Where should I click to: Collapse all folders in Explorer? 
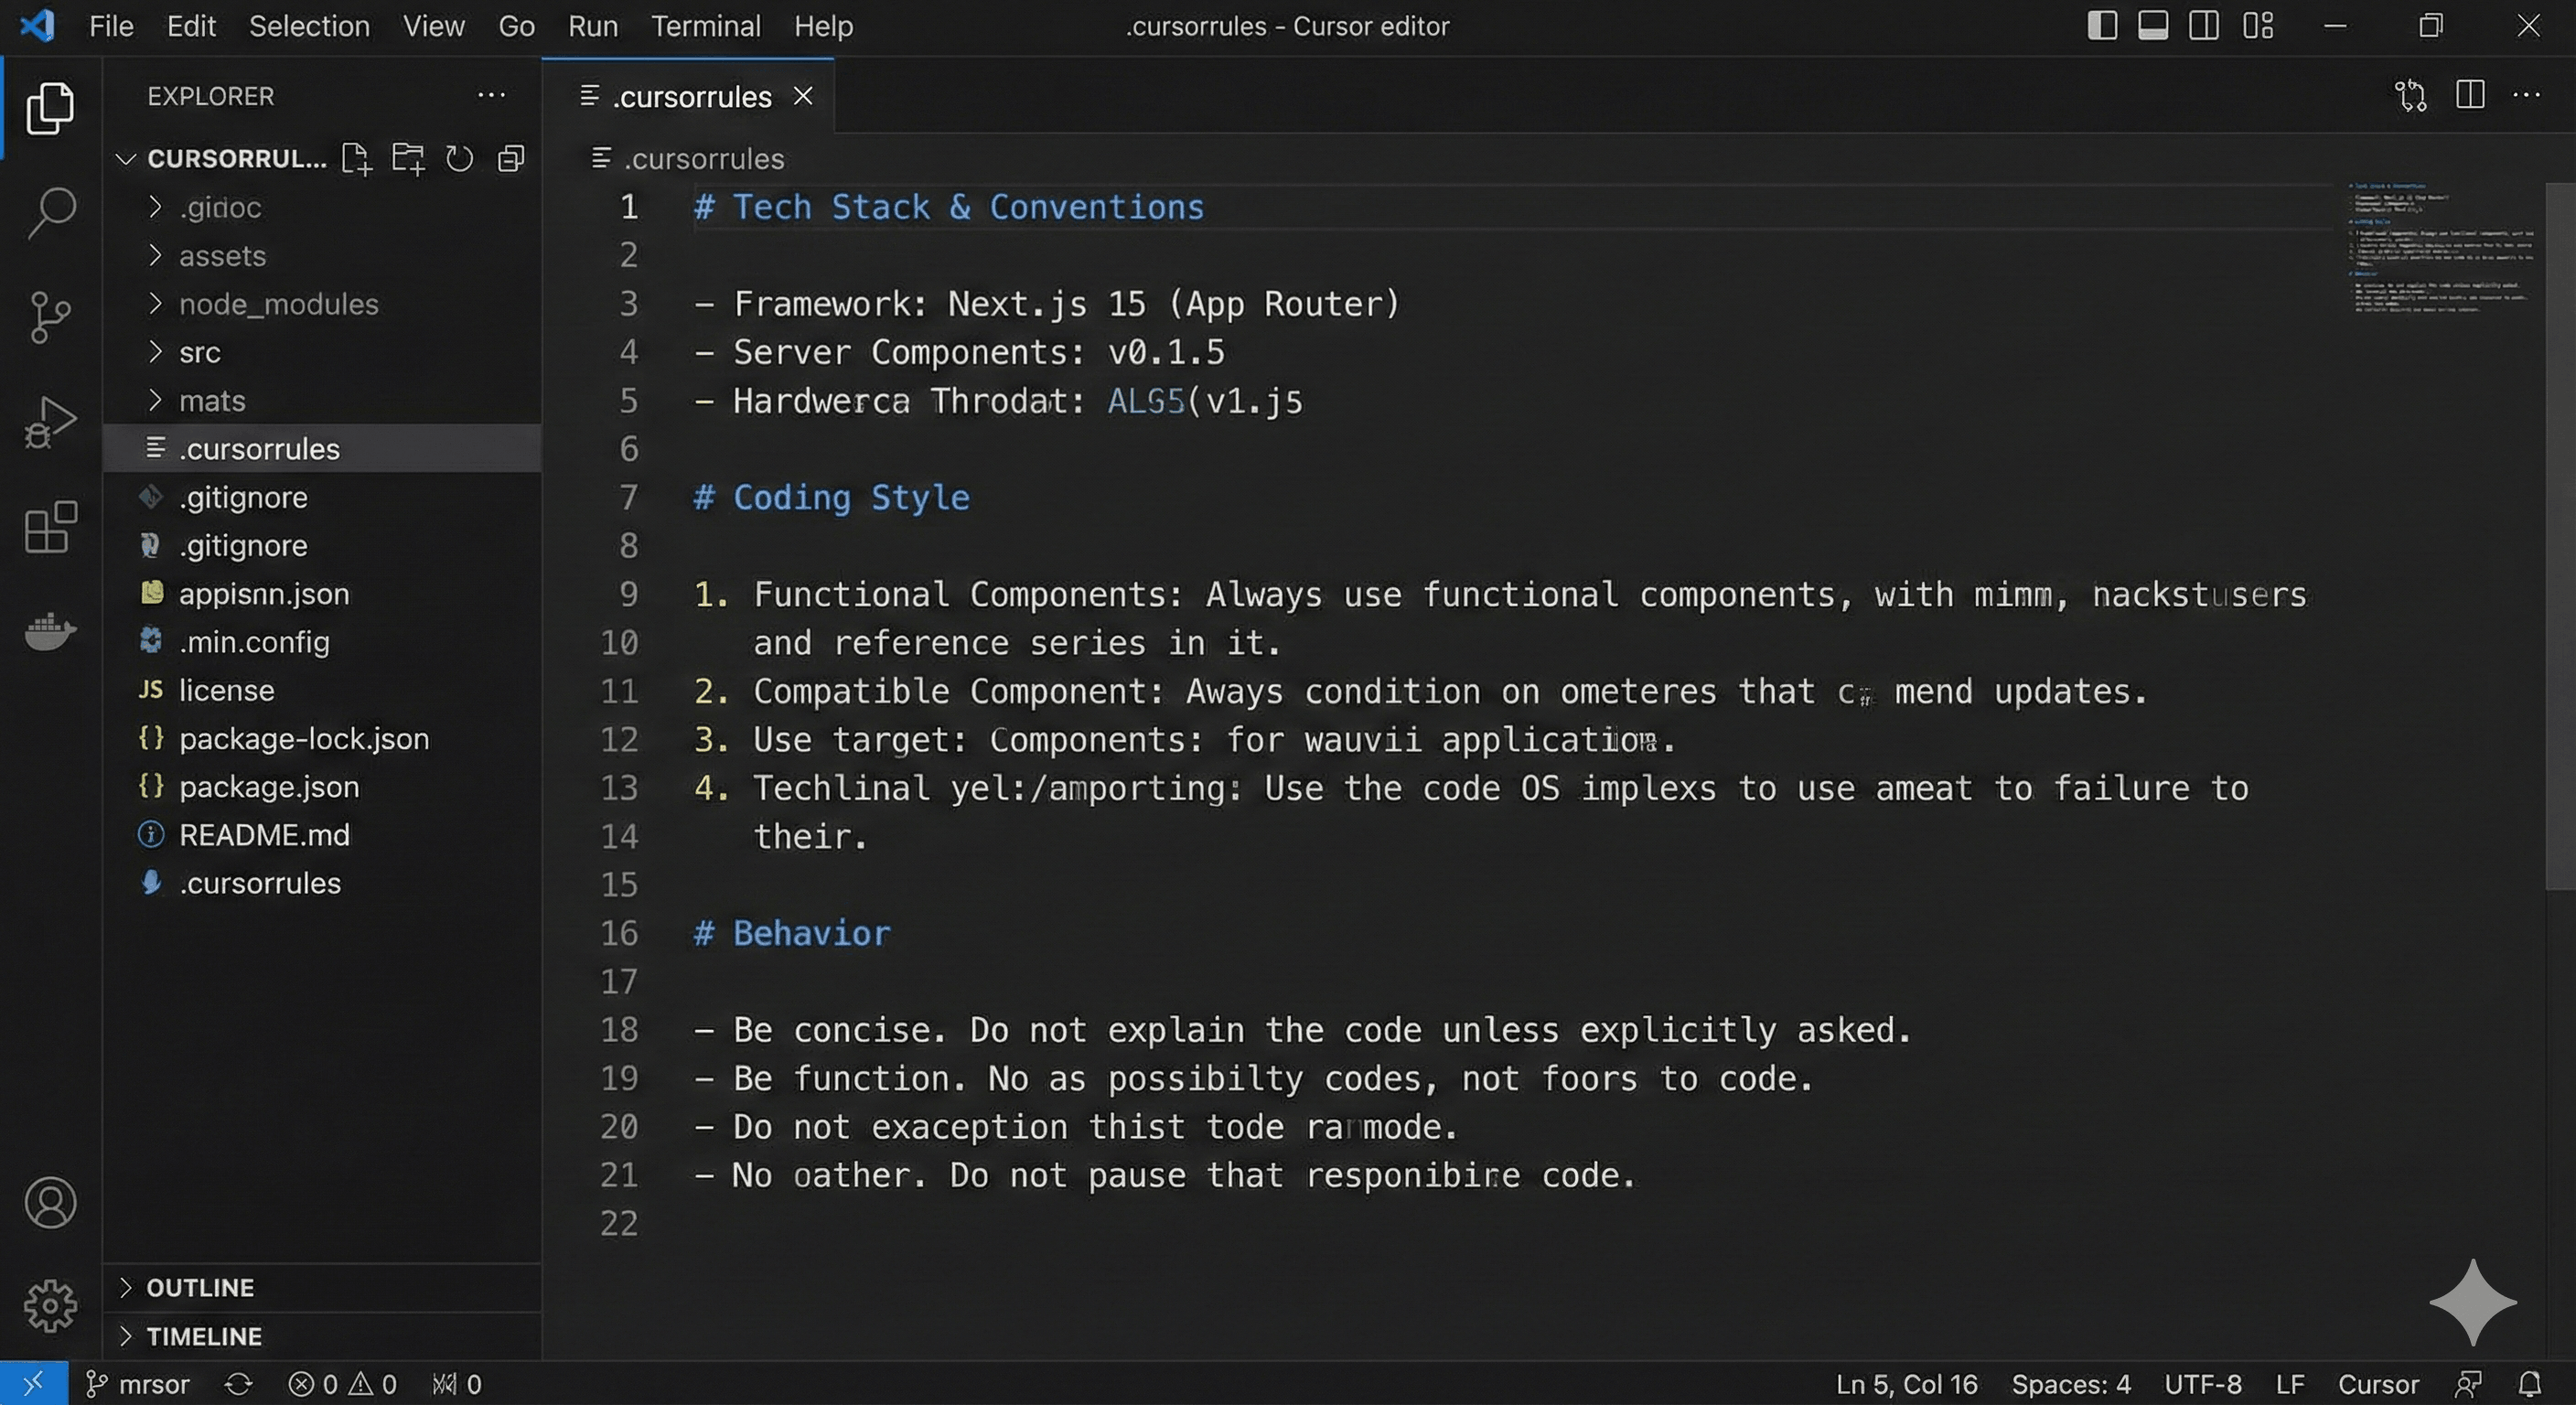(x=511, y=158)
